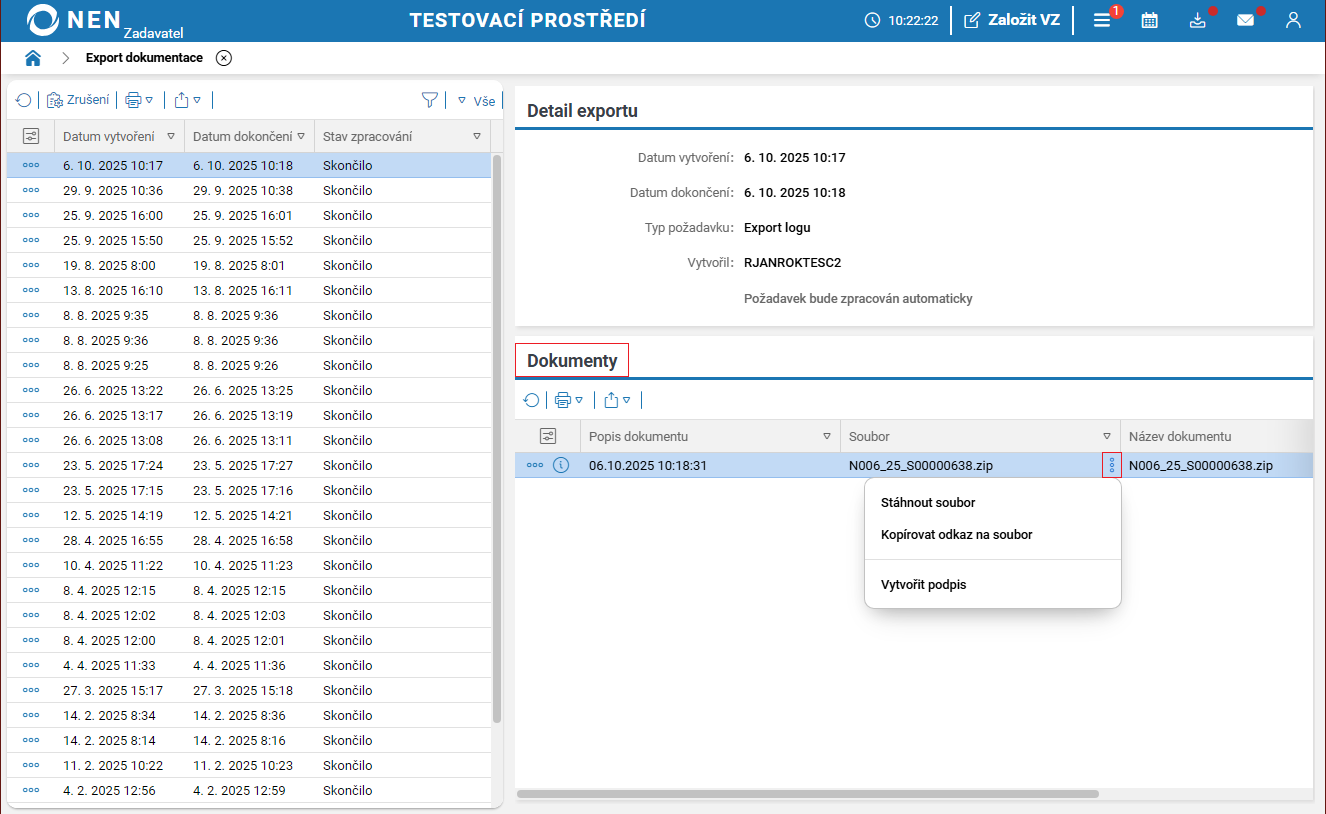Image resolution: width=1326 pixels, height=814 pixels.
Task: Open the mail envelope notifications
Action: [1245, 20]
